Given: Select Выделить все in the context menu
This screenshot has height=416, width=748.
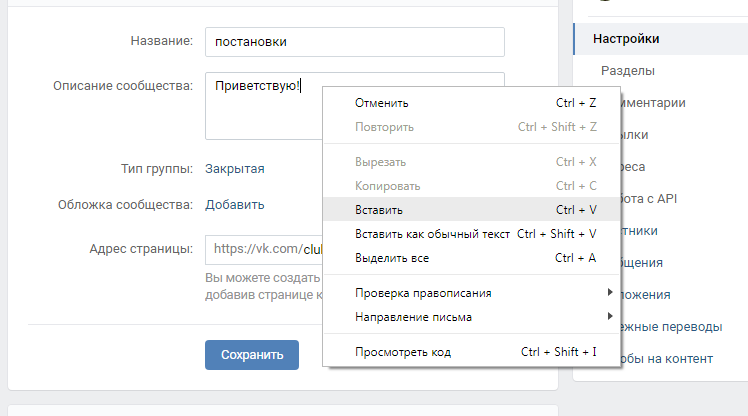Looking at the screenshot, I should (x=392, y=258).
